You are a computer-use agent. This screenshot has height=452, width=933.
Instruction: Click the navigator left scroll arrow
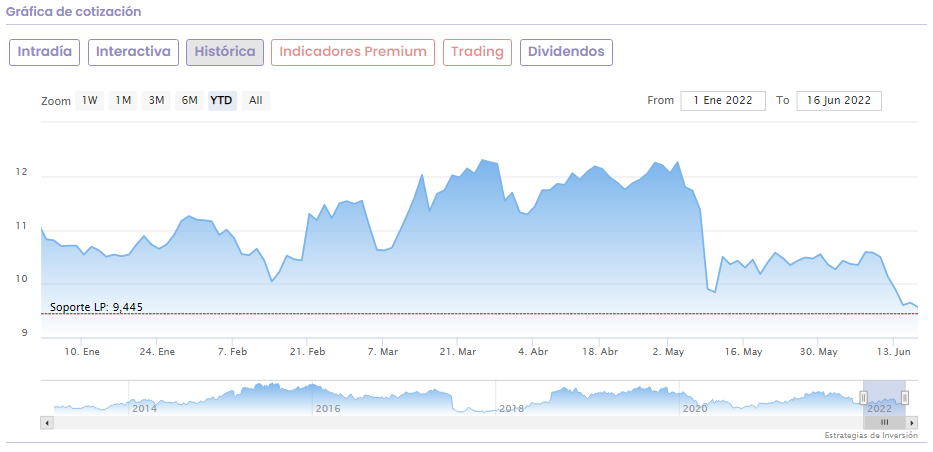(x=46, y=423)
